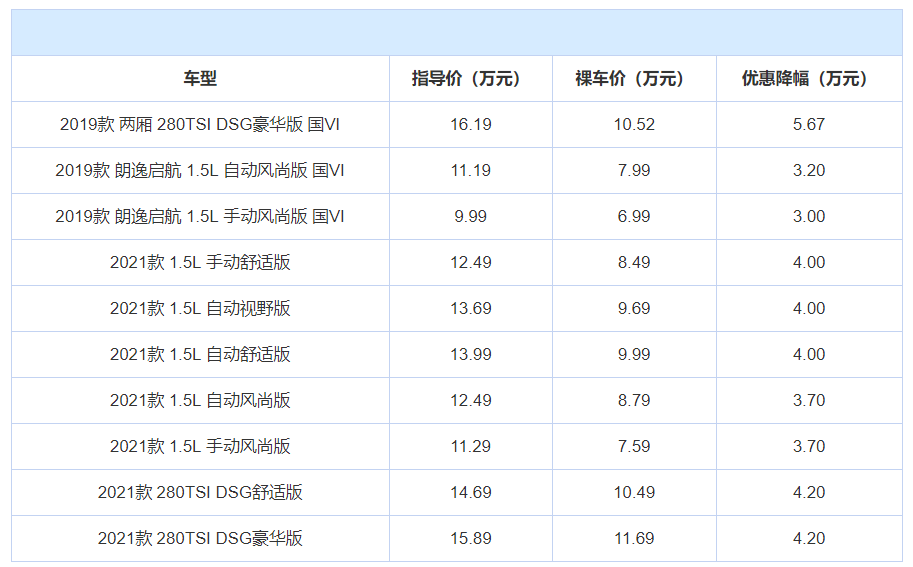Click bare car price 11.69
Image resolution: width=913 pixels, height=567 pixels.
(x=634, y=538)
